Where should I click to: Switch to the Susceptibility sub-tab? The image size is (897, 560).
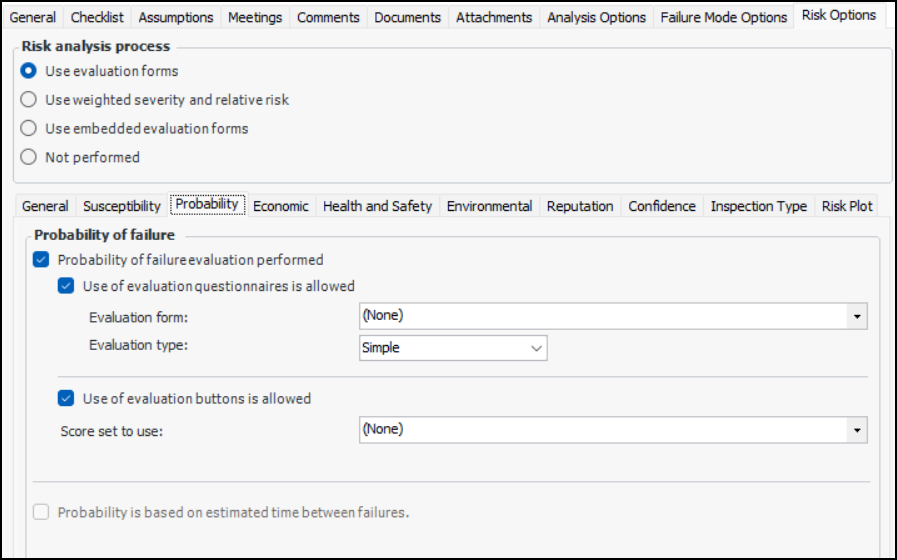point(122,206)
